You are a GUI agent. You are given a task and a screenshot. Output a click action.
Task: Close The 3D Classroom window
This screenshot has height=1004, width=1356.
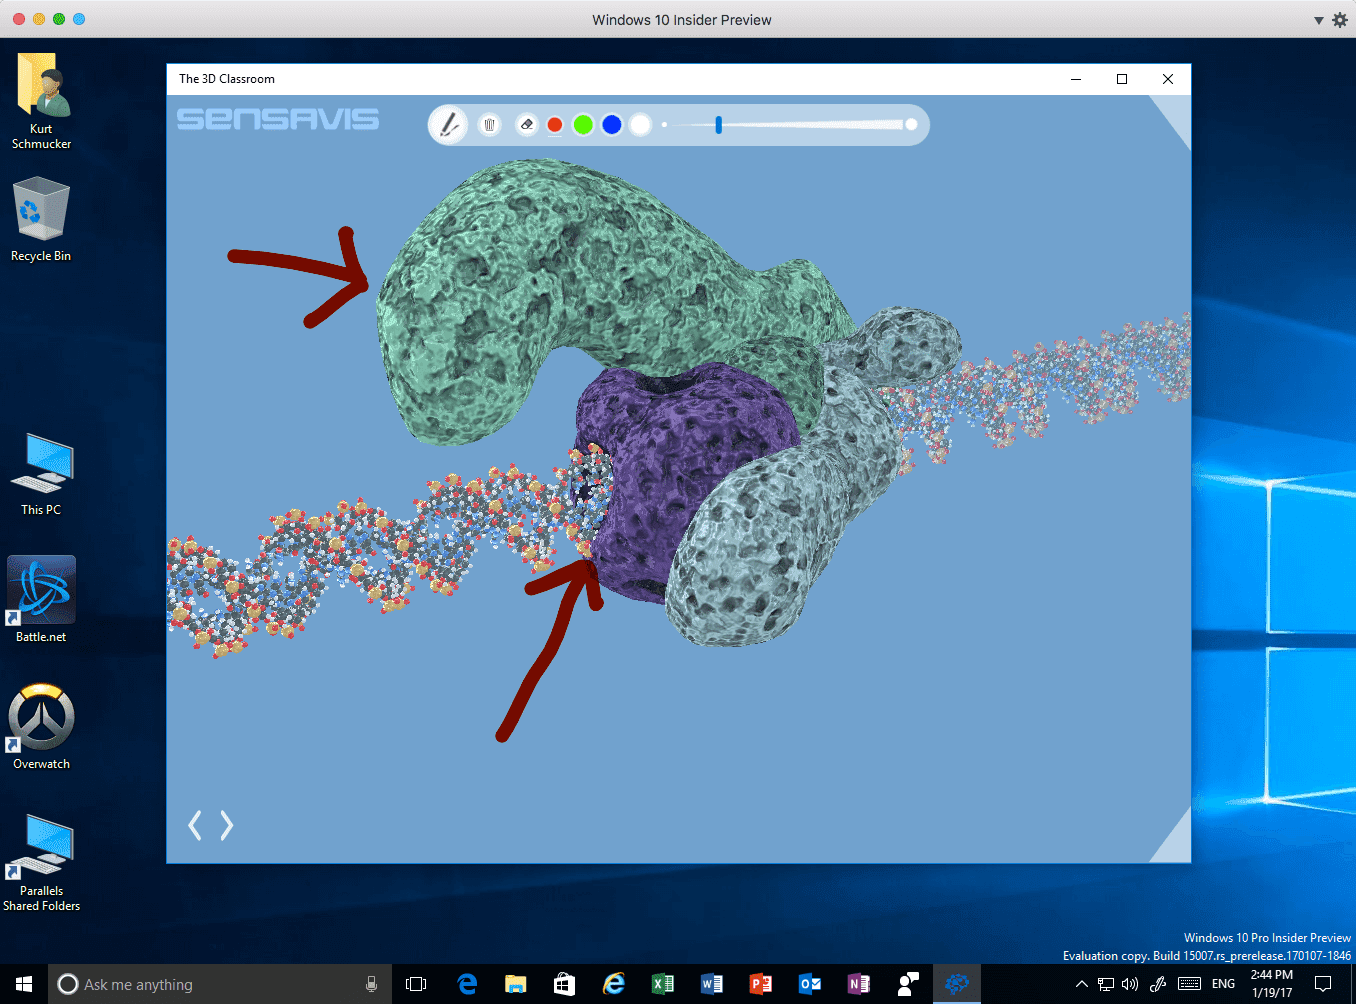(x=1168, y=79)
